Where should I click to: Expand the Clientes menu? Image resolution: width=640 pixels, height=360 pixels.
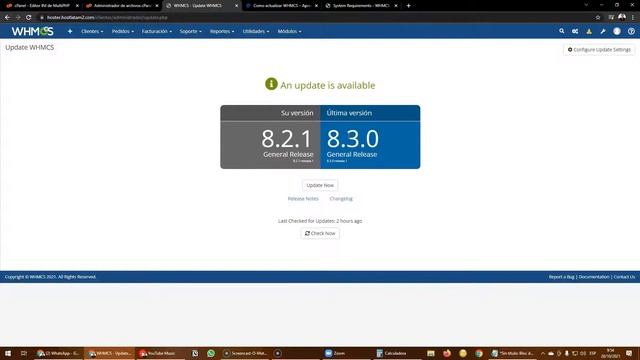(92, 31)
